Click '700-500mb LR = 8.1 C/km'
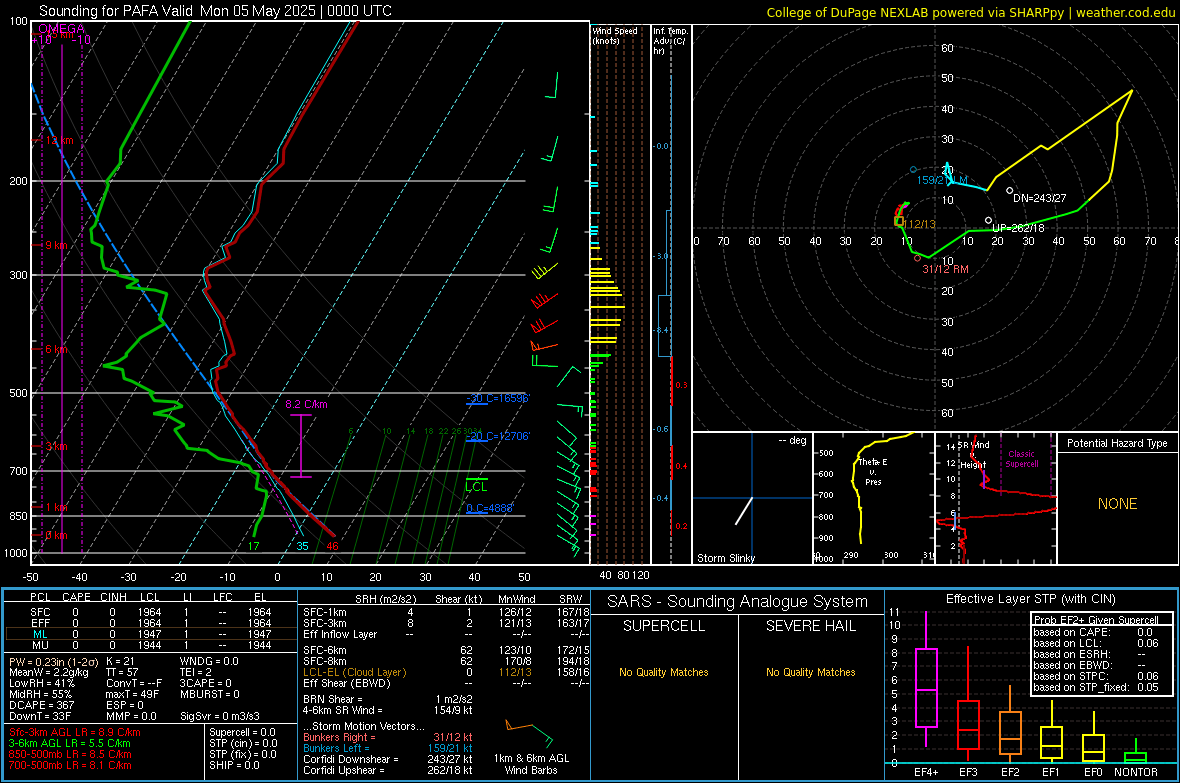 [70, 766]
